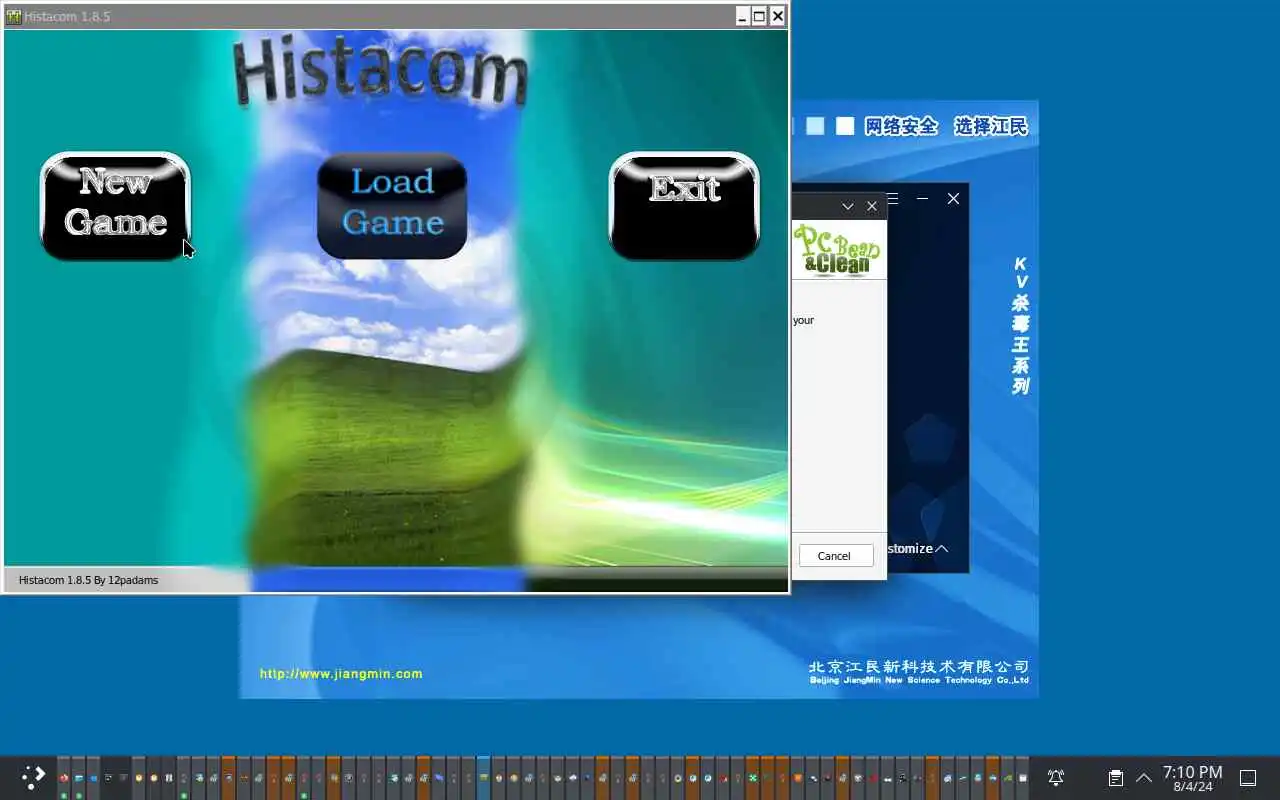
Task: Open the clipboard tray icon
Action: [1115, 777]
